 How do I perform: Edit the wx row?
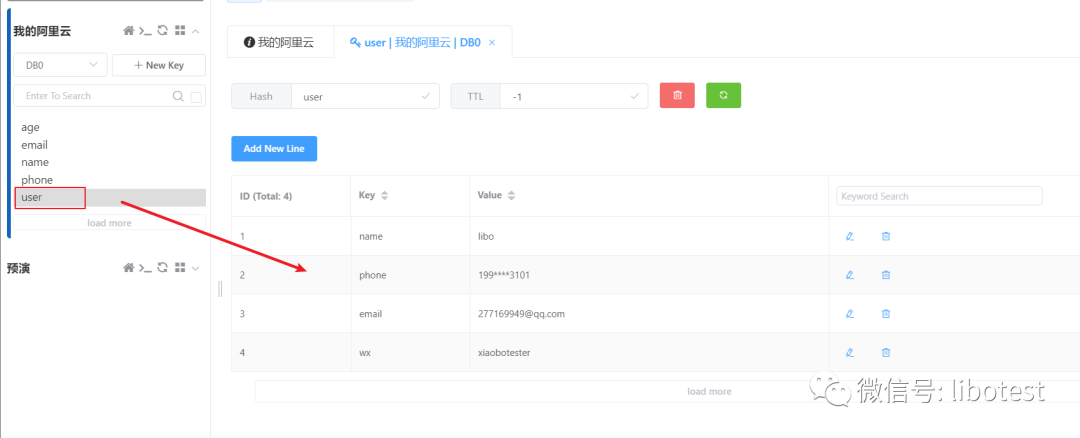[850, 353]
